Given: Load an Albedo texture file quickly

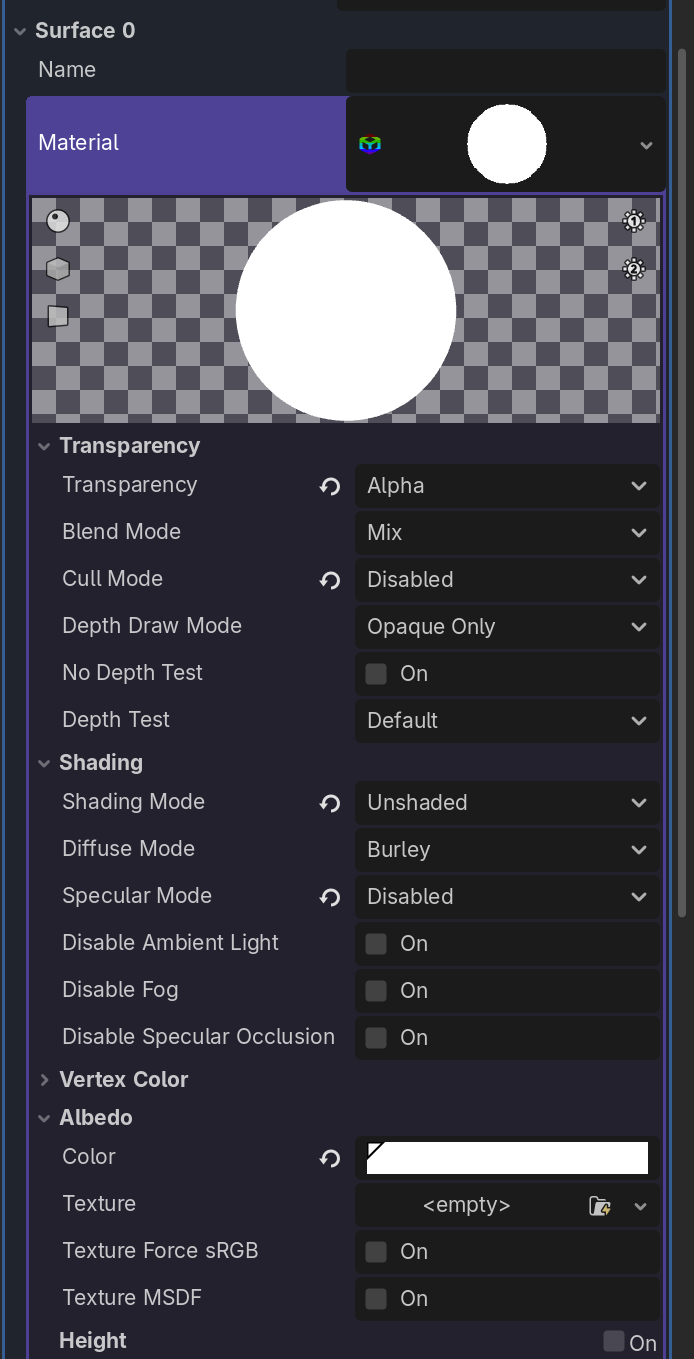Looking at the screenshot, I should click(x=600, y=1206).
